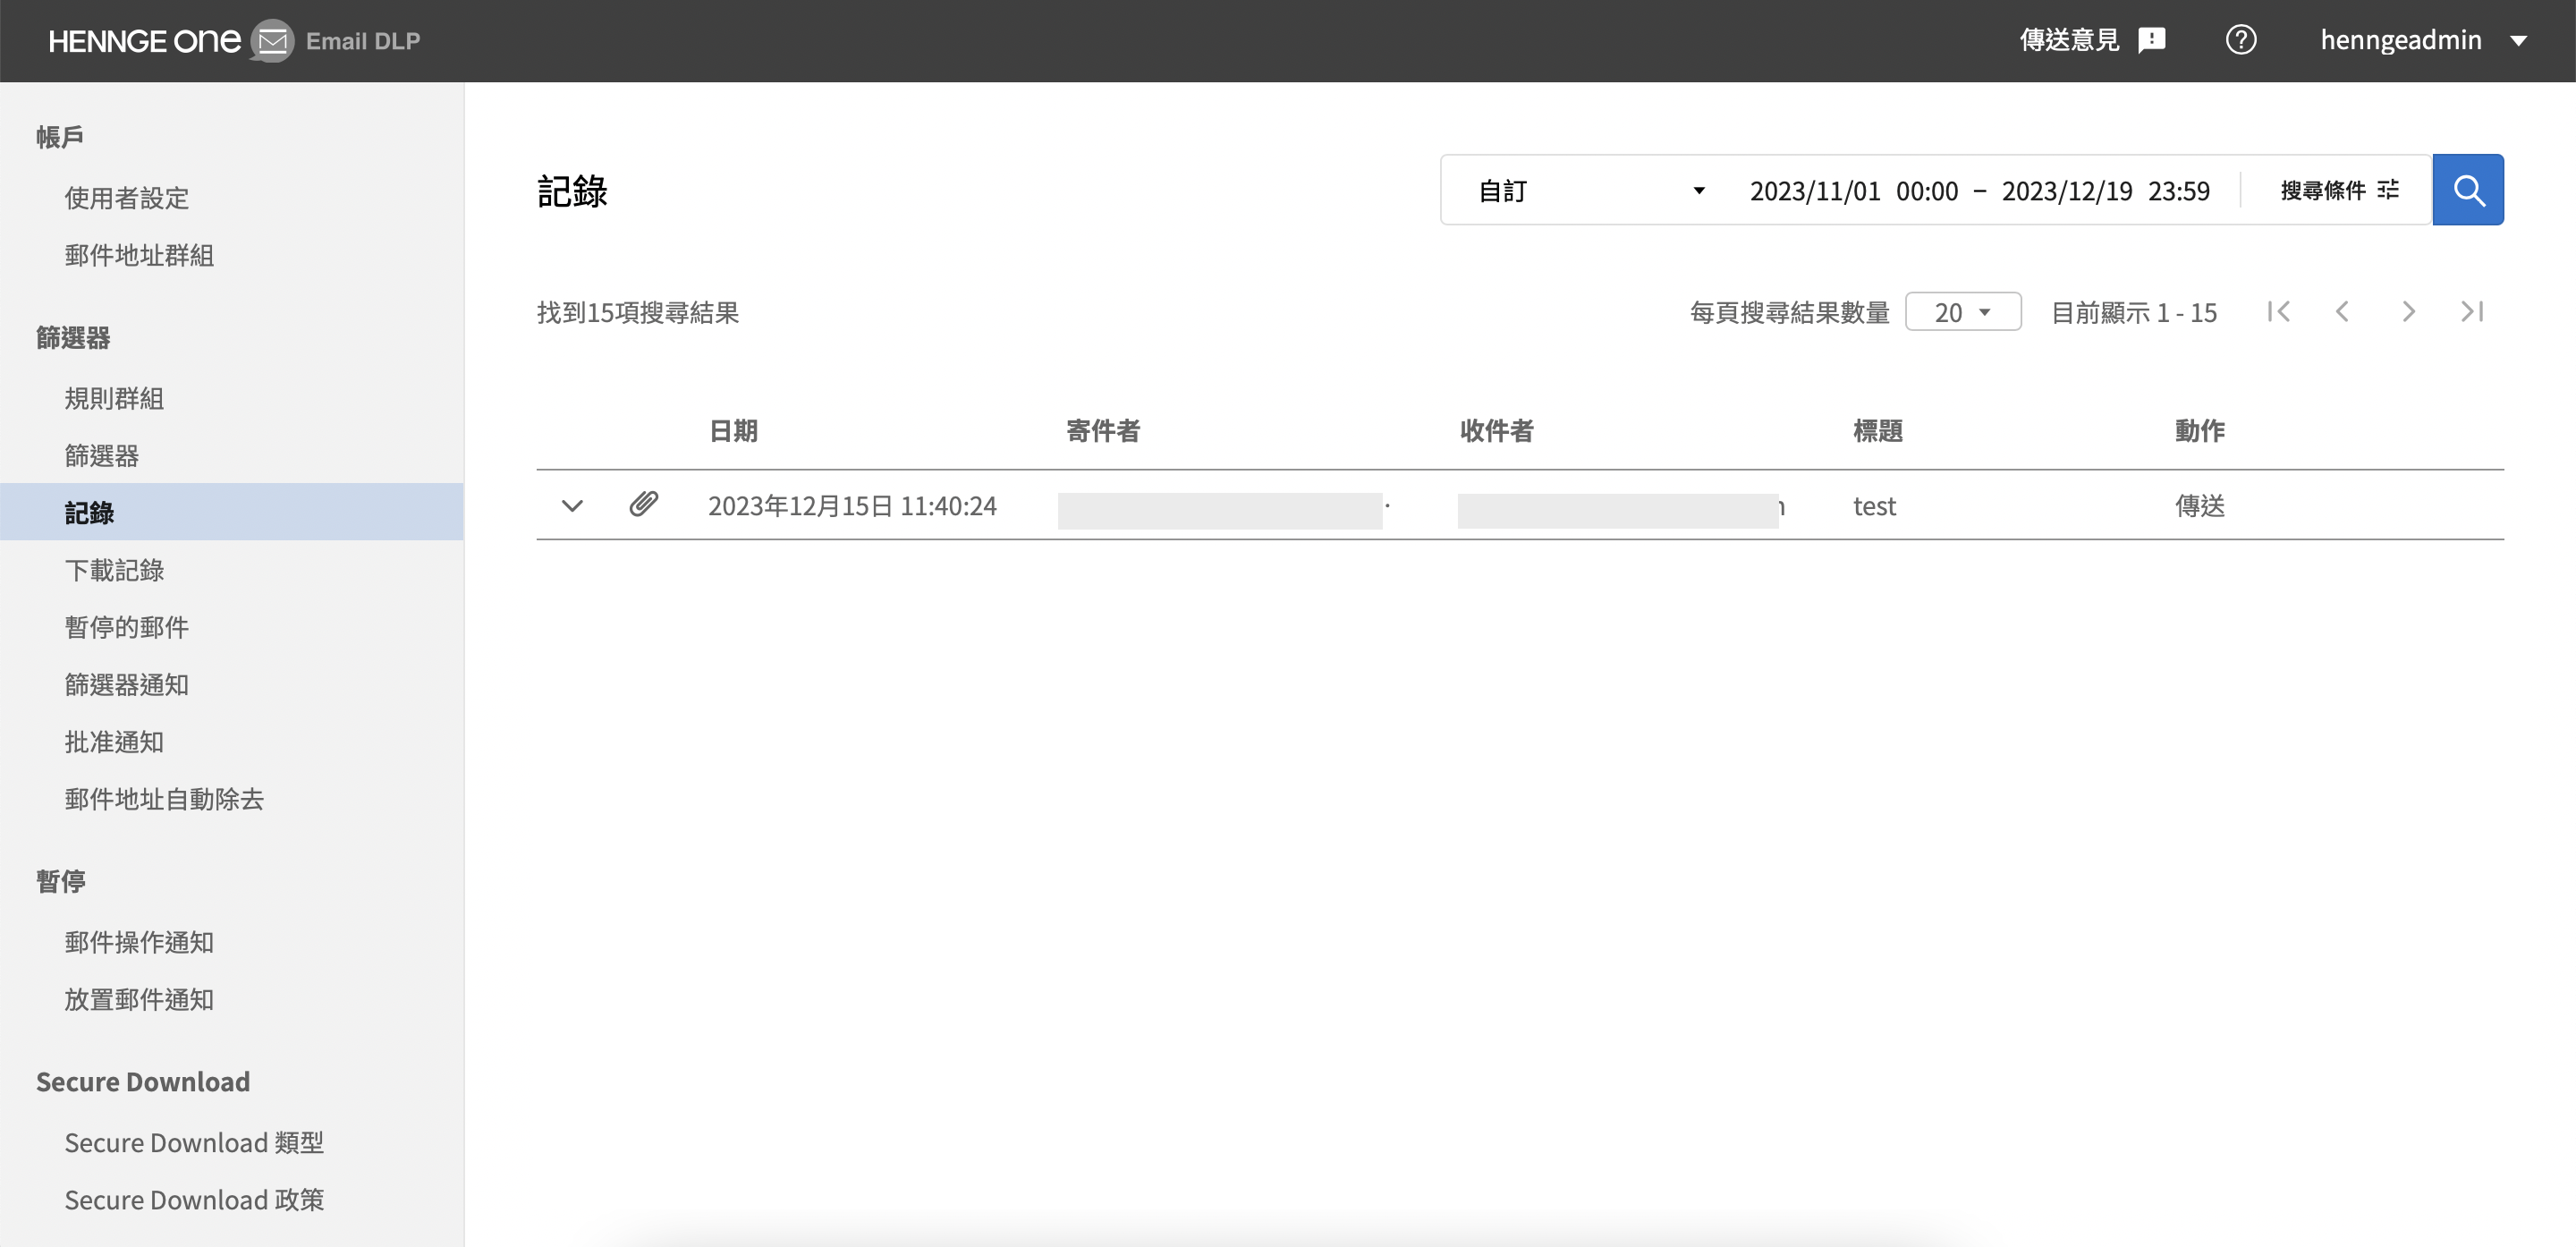Open the per-page results dropdown showing 20
2576x1247 pixels.
point(1962,312)
